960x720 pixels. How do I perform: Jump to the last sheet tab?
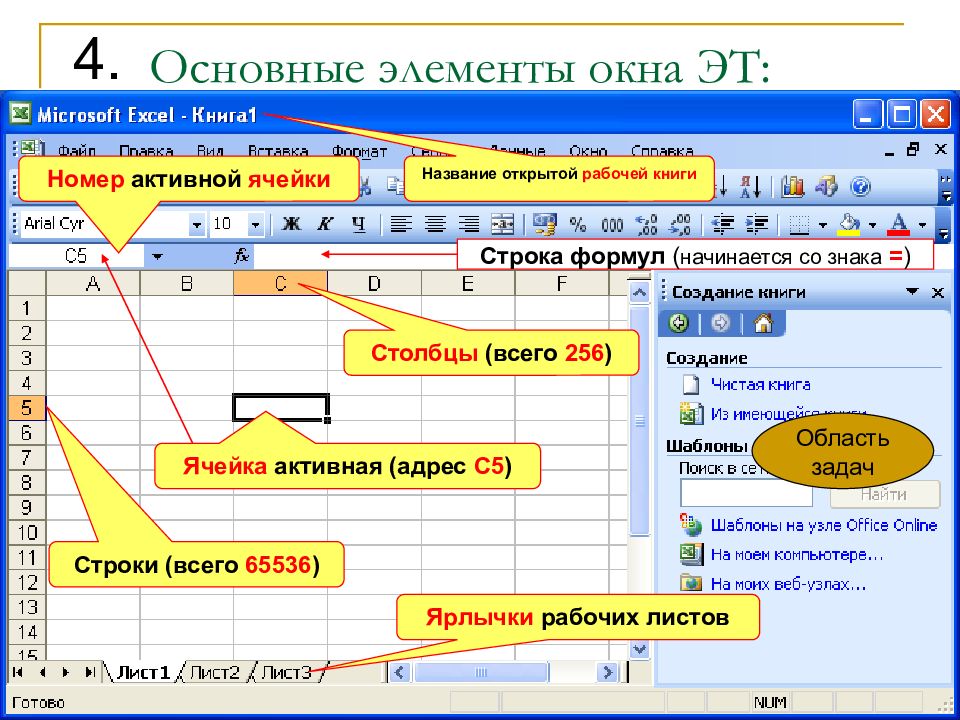[91, 672]
